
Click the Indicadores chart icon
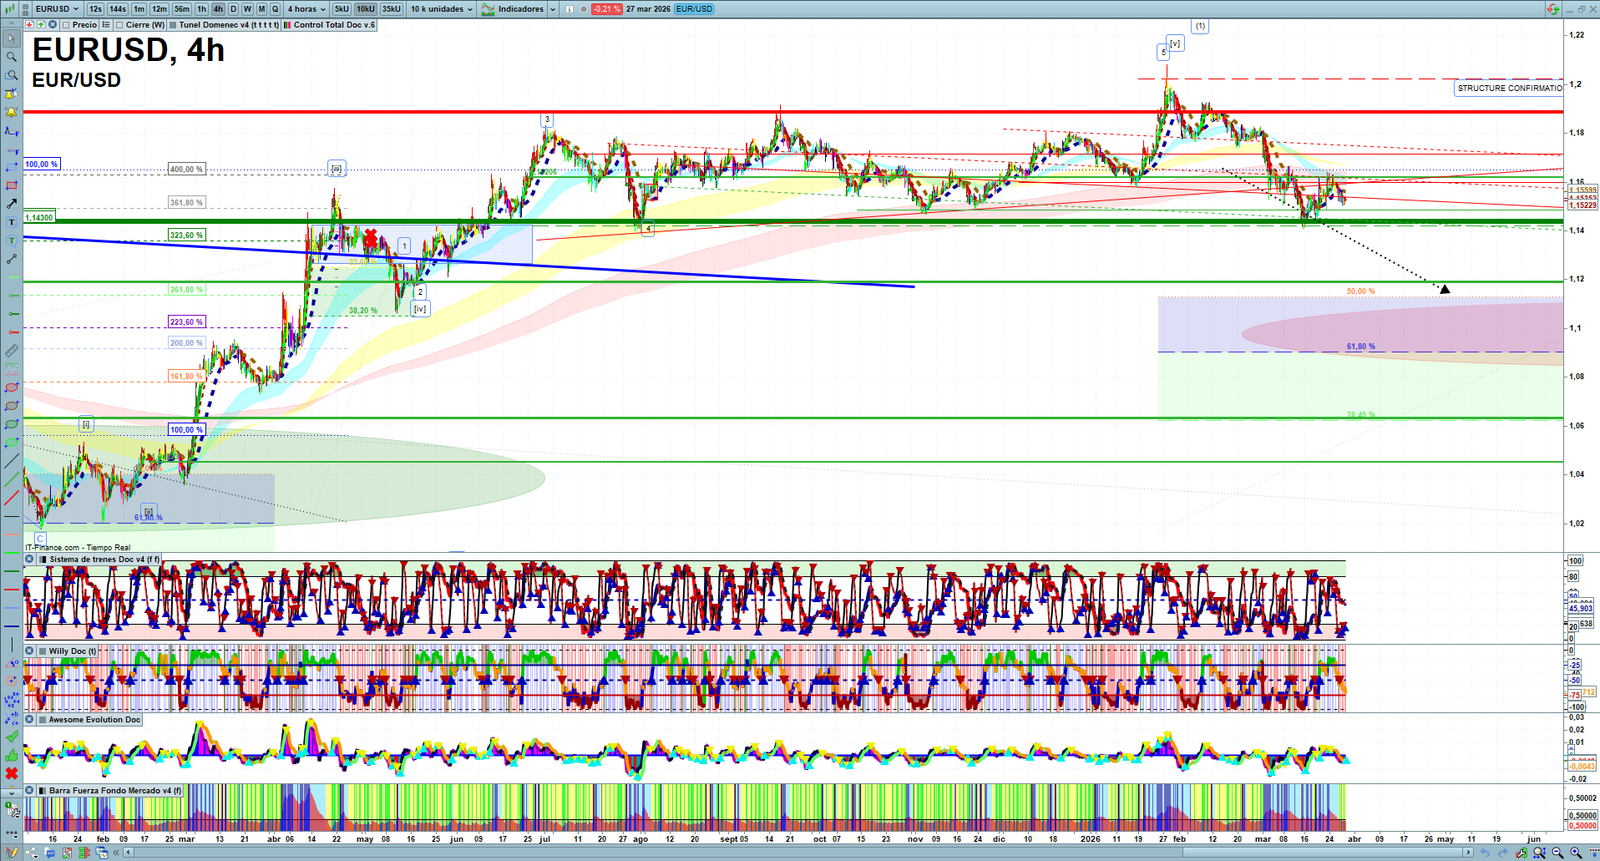[488, 9]
